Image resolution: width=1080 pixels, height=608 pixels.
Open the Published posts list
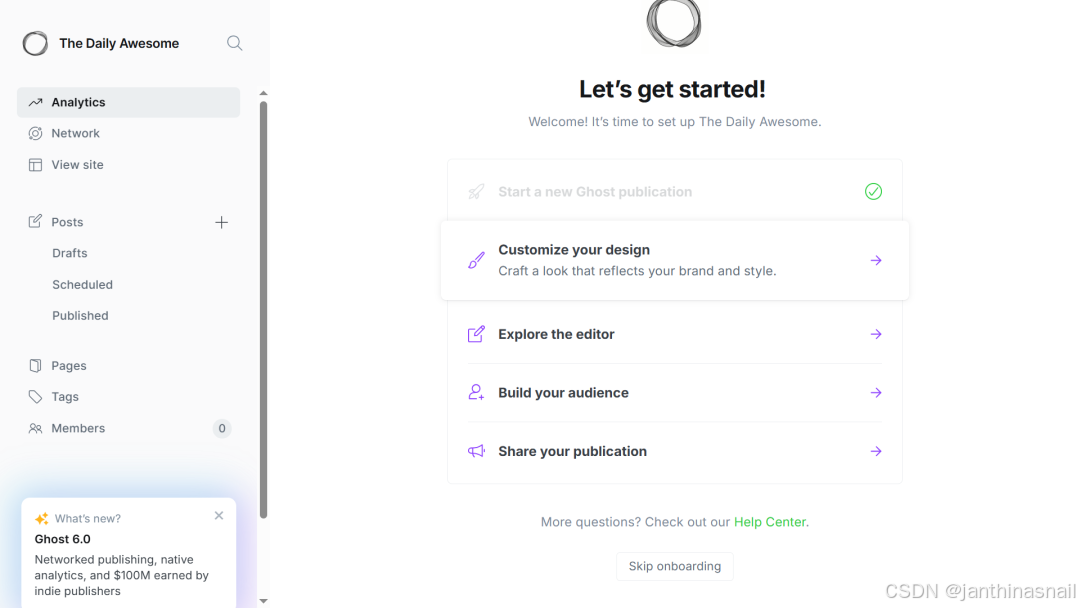[80, 316]
